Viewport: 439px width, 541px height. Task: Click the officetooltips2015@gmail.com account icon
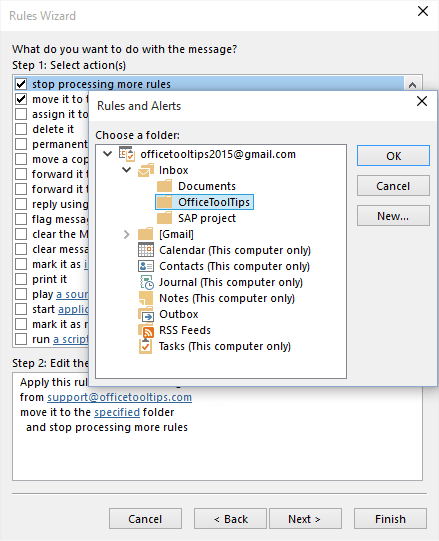127,154
